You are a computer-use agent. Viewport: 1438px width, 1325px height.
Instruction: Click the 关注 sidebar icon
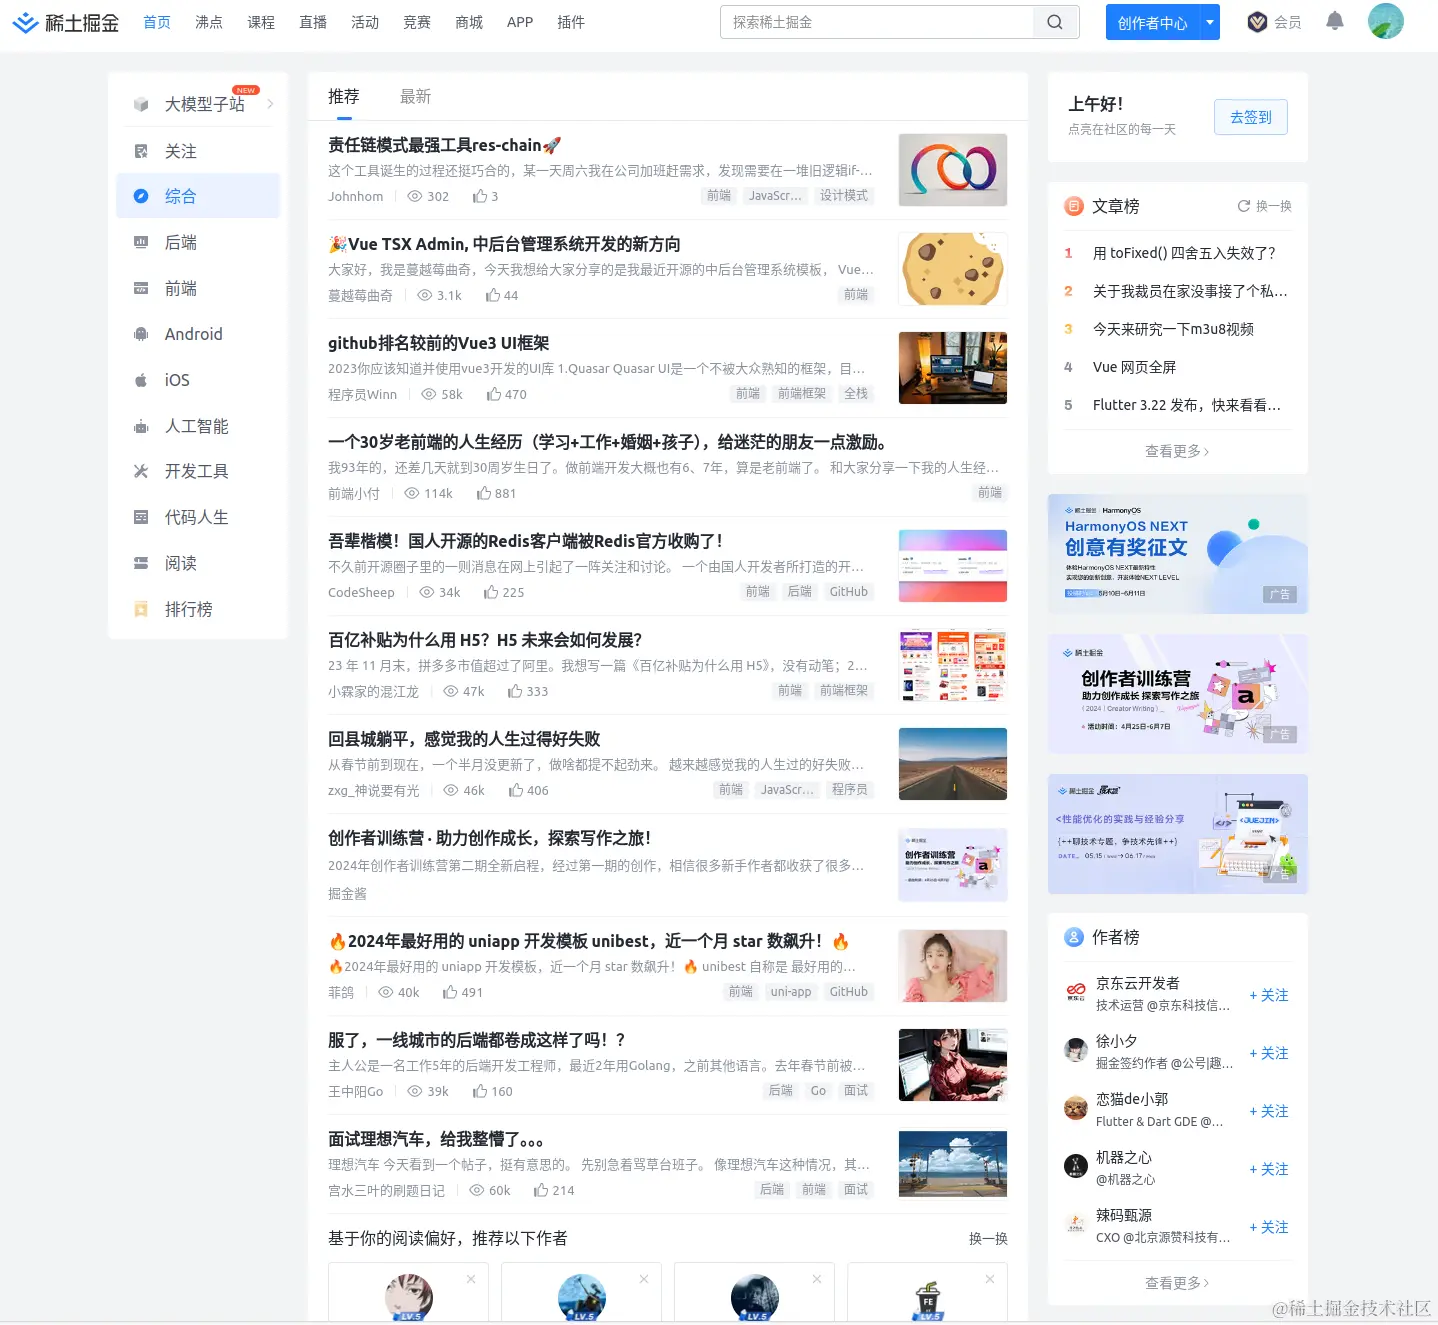[141, 151]
